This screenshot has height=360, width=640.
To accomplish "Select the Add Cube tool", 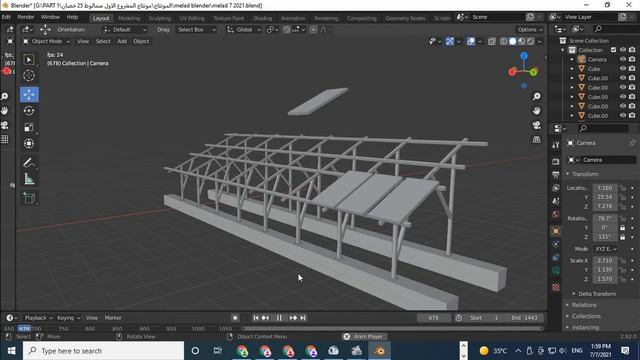I will 29,198.
